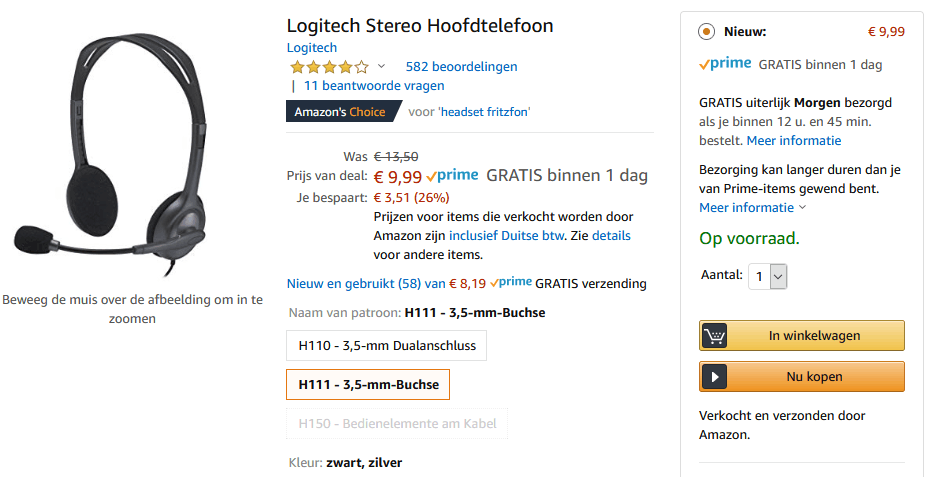
Task: Click the prime logo in the buy box
Action: [x=725, y=64]
